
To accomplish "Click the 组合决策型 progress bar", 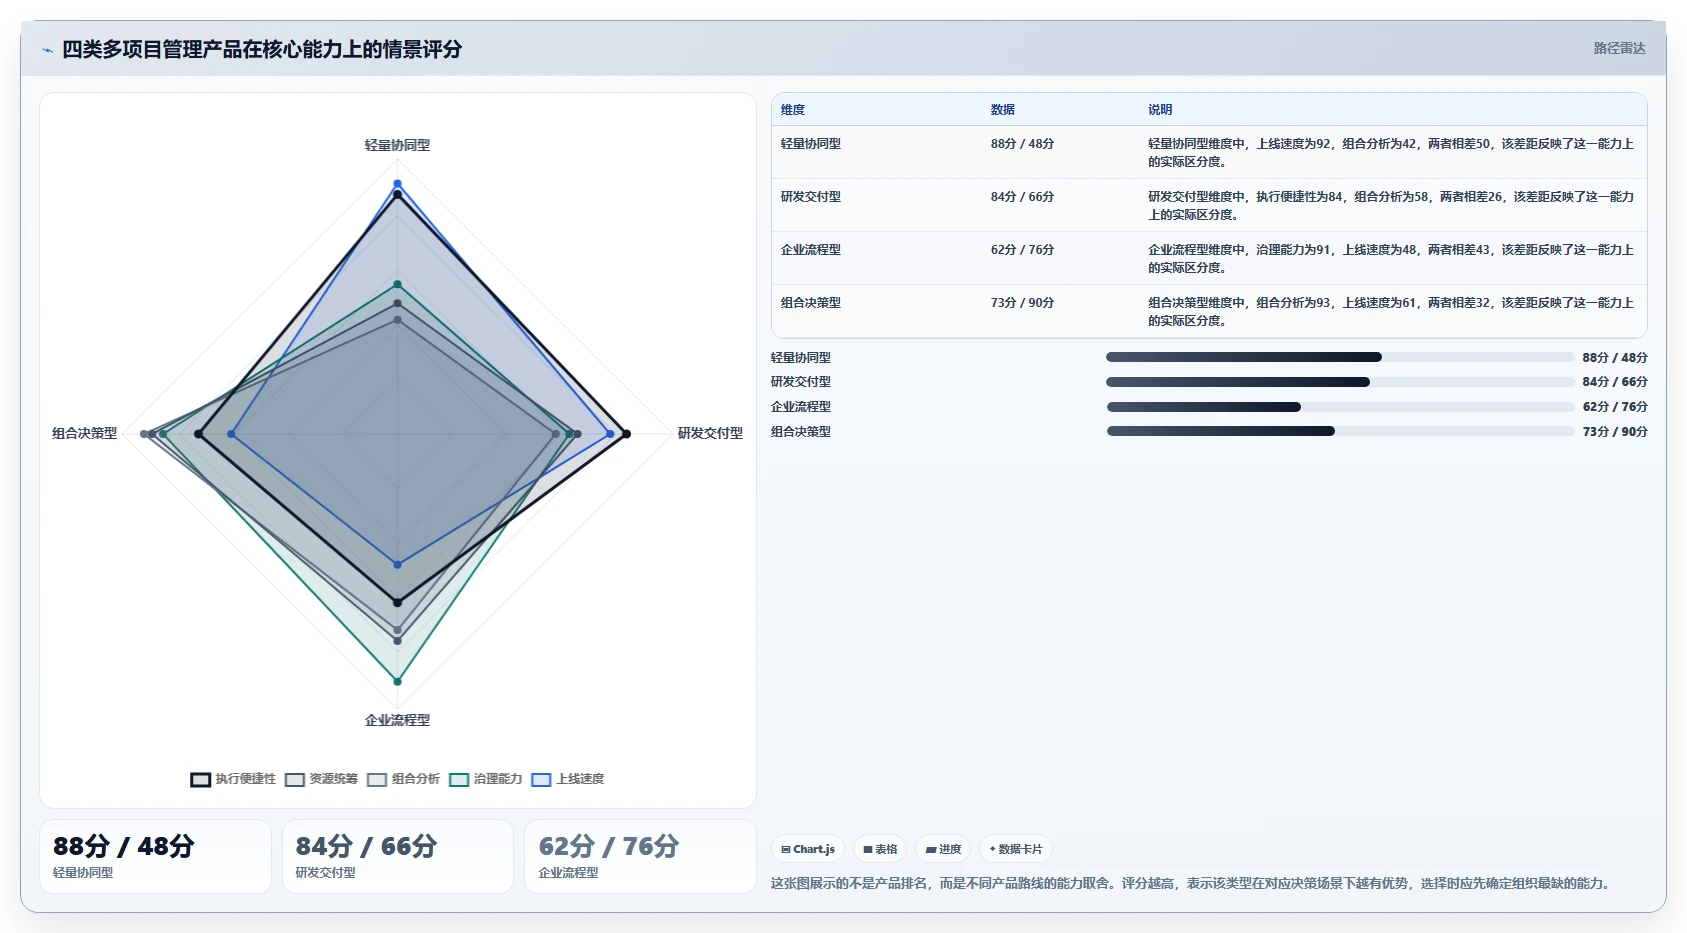I will click(1340, 431).
